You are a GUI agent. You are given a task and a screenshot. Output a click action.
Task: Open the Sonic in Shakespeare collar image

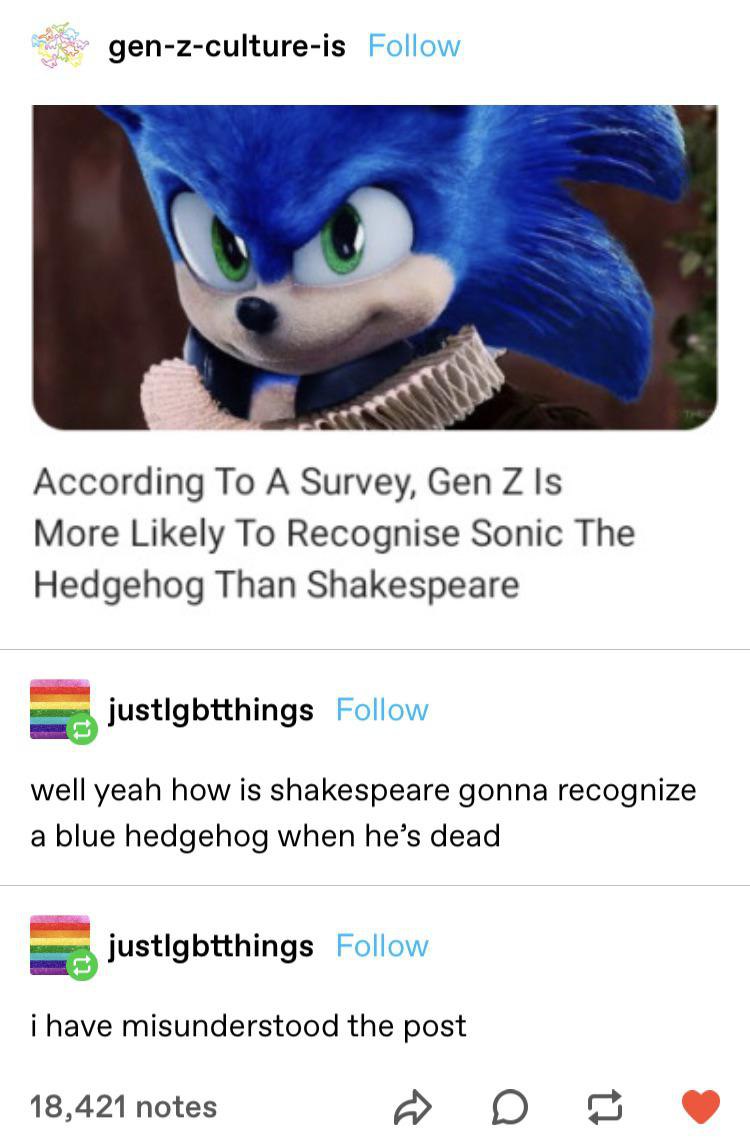pos(374,267)
